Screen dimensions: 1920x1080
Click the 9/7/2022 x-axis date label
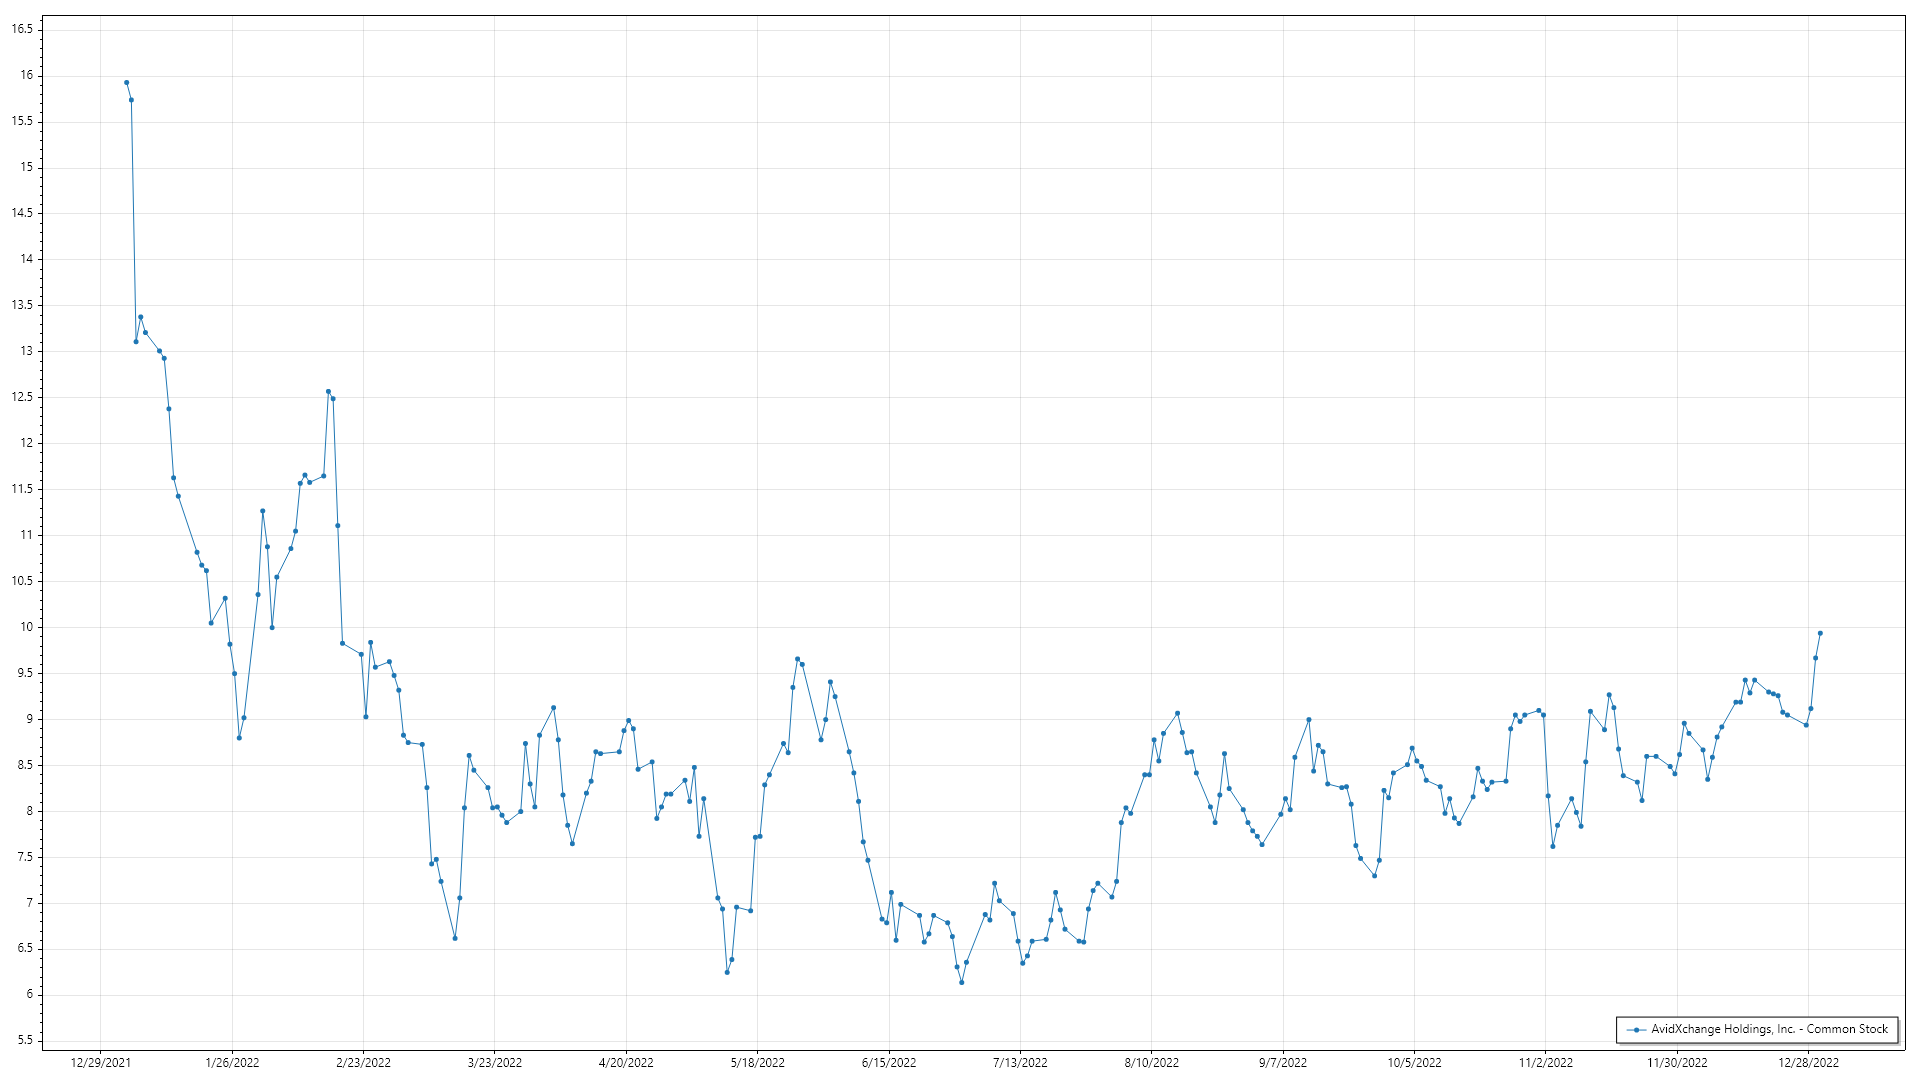point(1283,1063)
